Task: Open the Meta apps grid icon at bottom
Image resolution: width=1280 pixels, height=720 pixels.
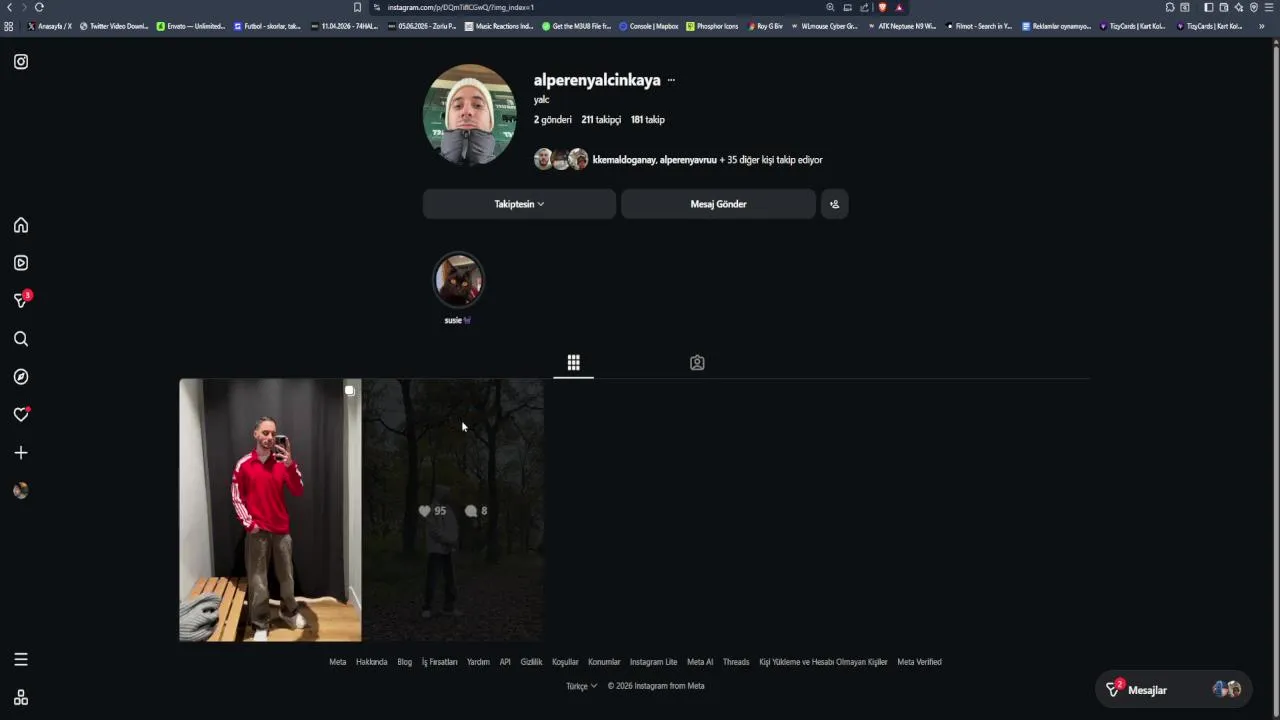Action: [21, 697]
